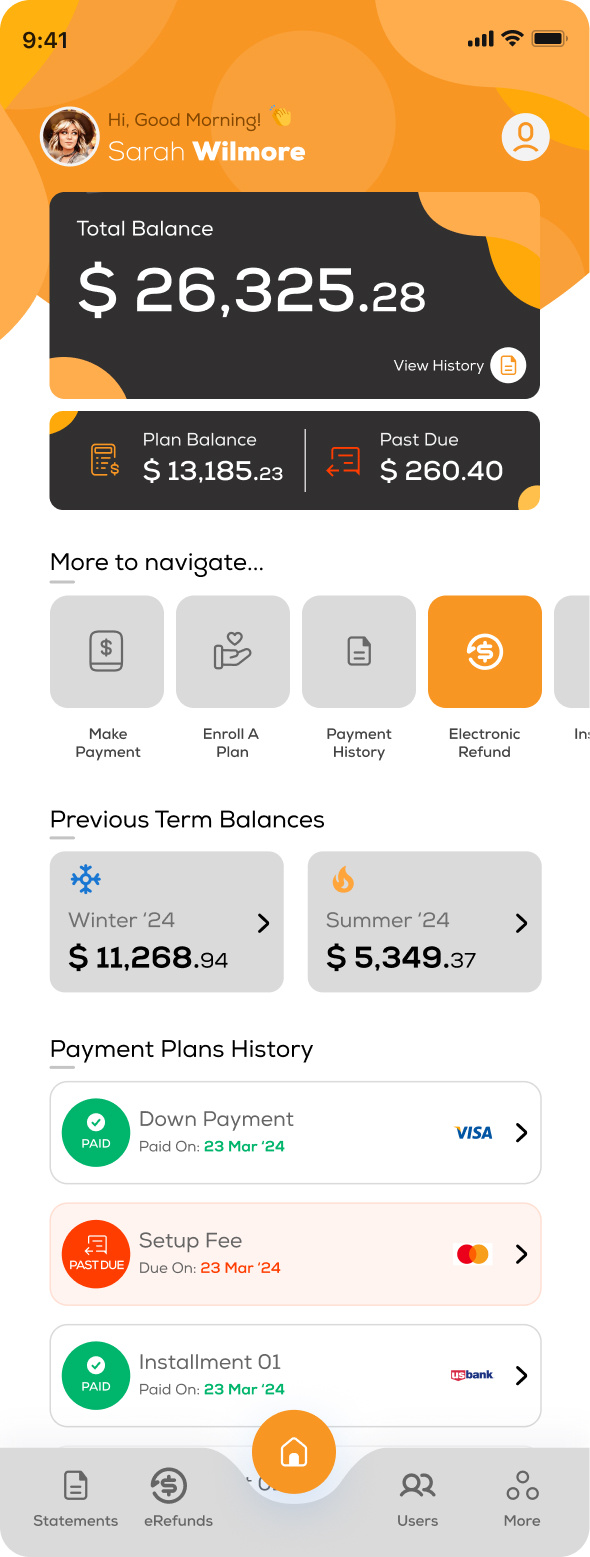
Task: Expand the Summer '24 balance details
Action: (521, 923)
